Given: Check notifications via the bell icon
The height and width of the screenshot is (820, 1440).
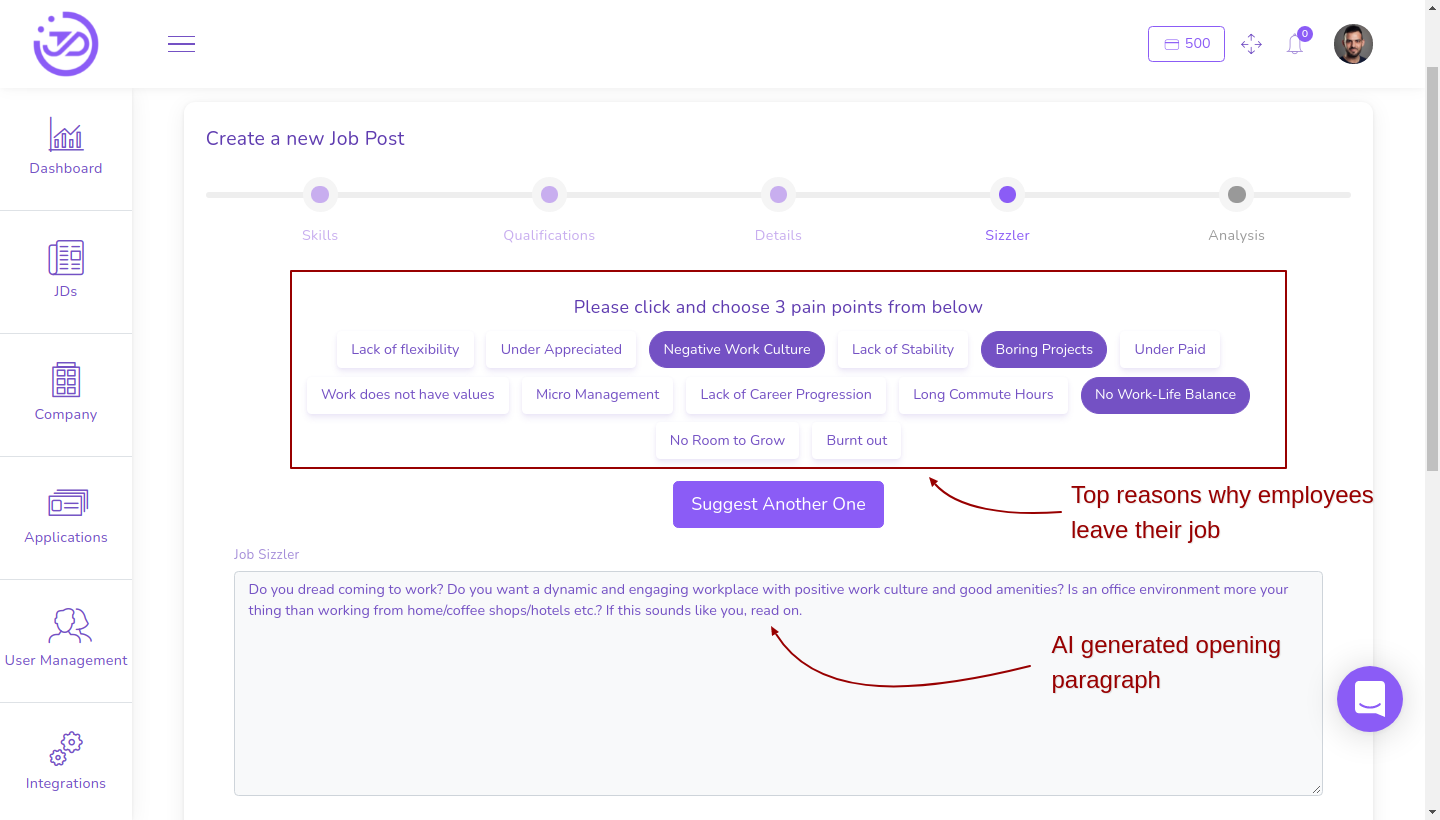Looking at the screenshot, I should pos(1294,43).
